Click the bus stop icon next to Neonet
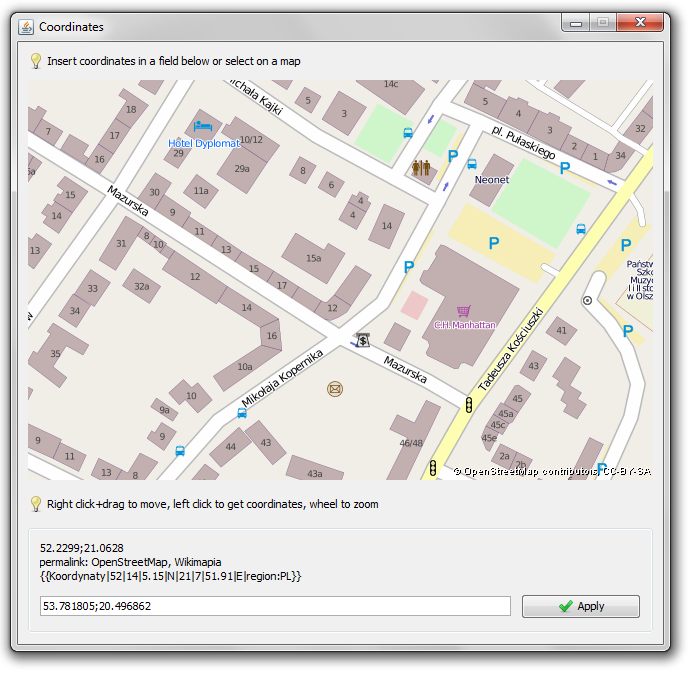 click(x=472, y=164)
